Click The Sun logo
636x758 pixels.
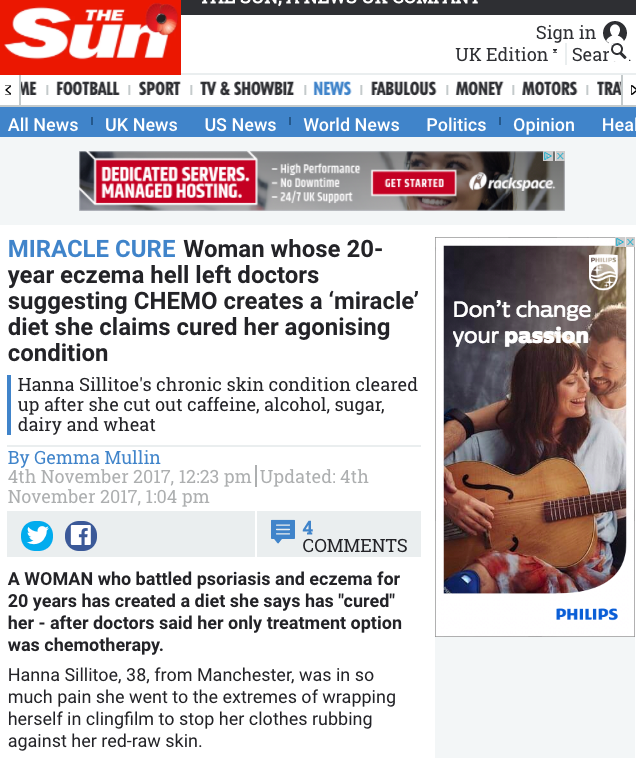(90, 37)
